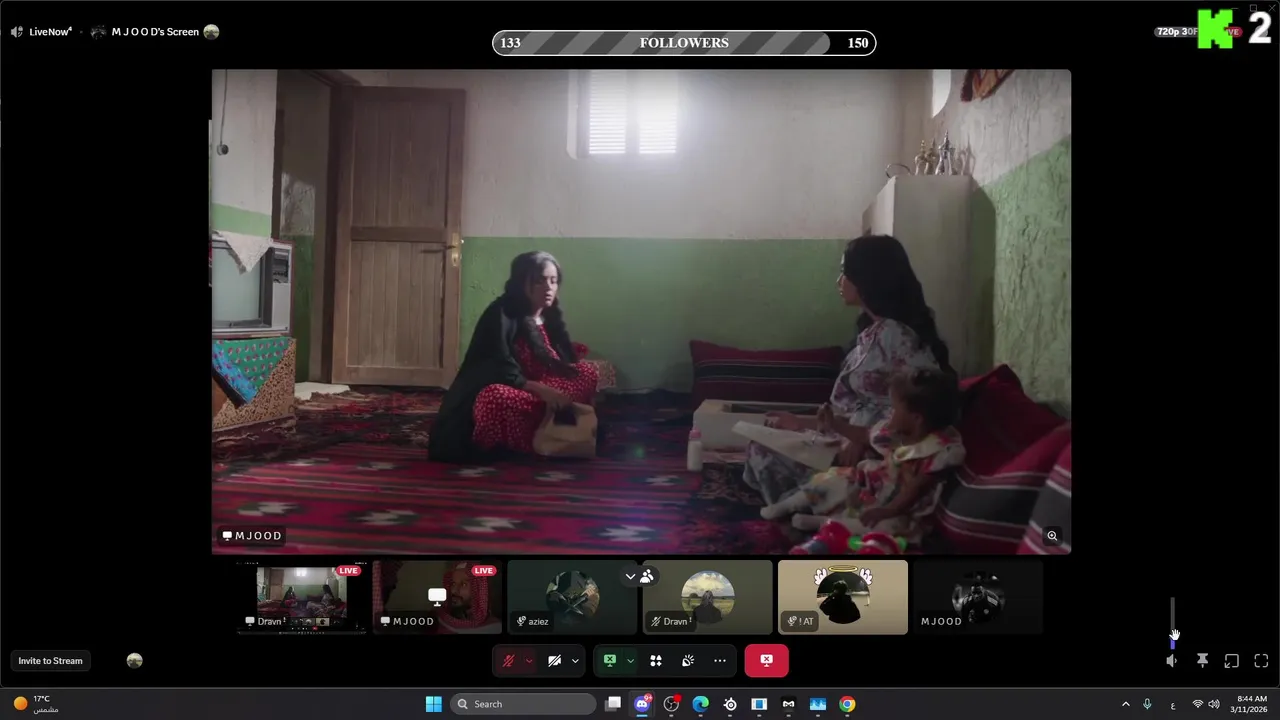Unmute the microphone in the call controls
The width and height of the screenshot is (1280, 720).
508,661
